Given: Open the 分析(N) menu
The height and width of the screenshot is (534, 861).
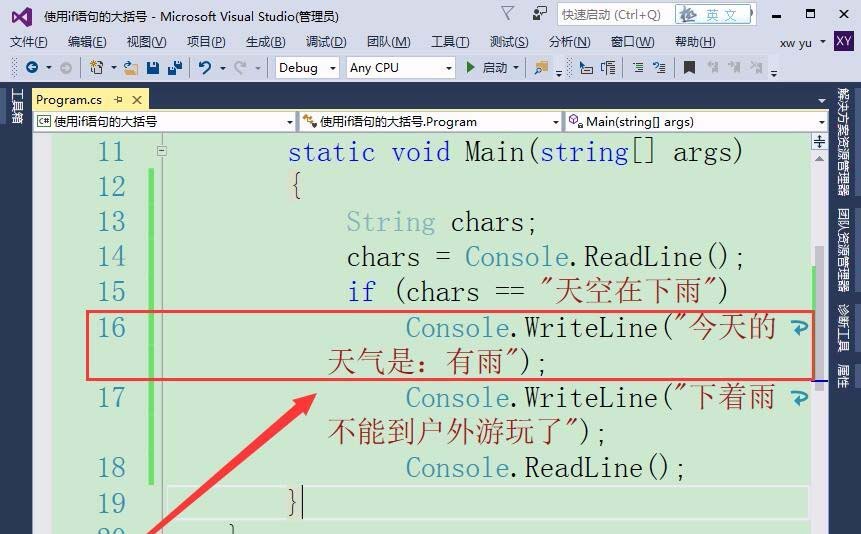Looking at the screenshot, I should click(569, 42).
